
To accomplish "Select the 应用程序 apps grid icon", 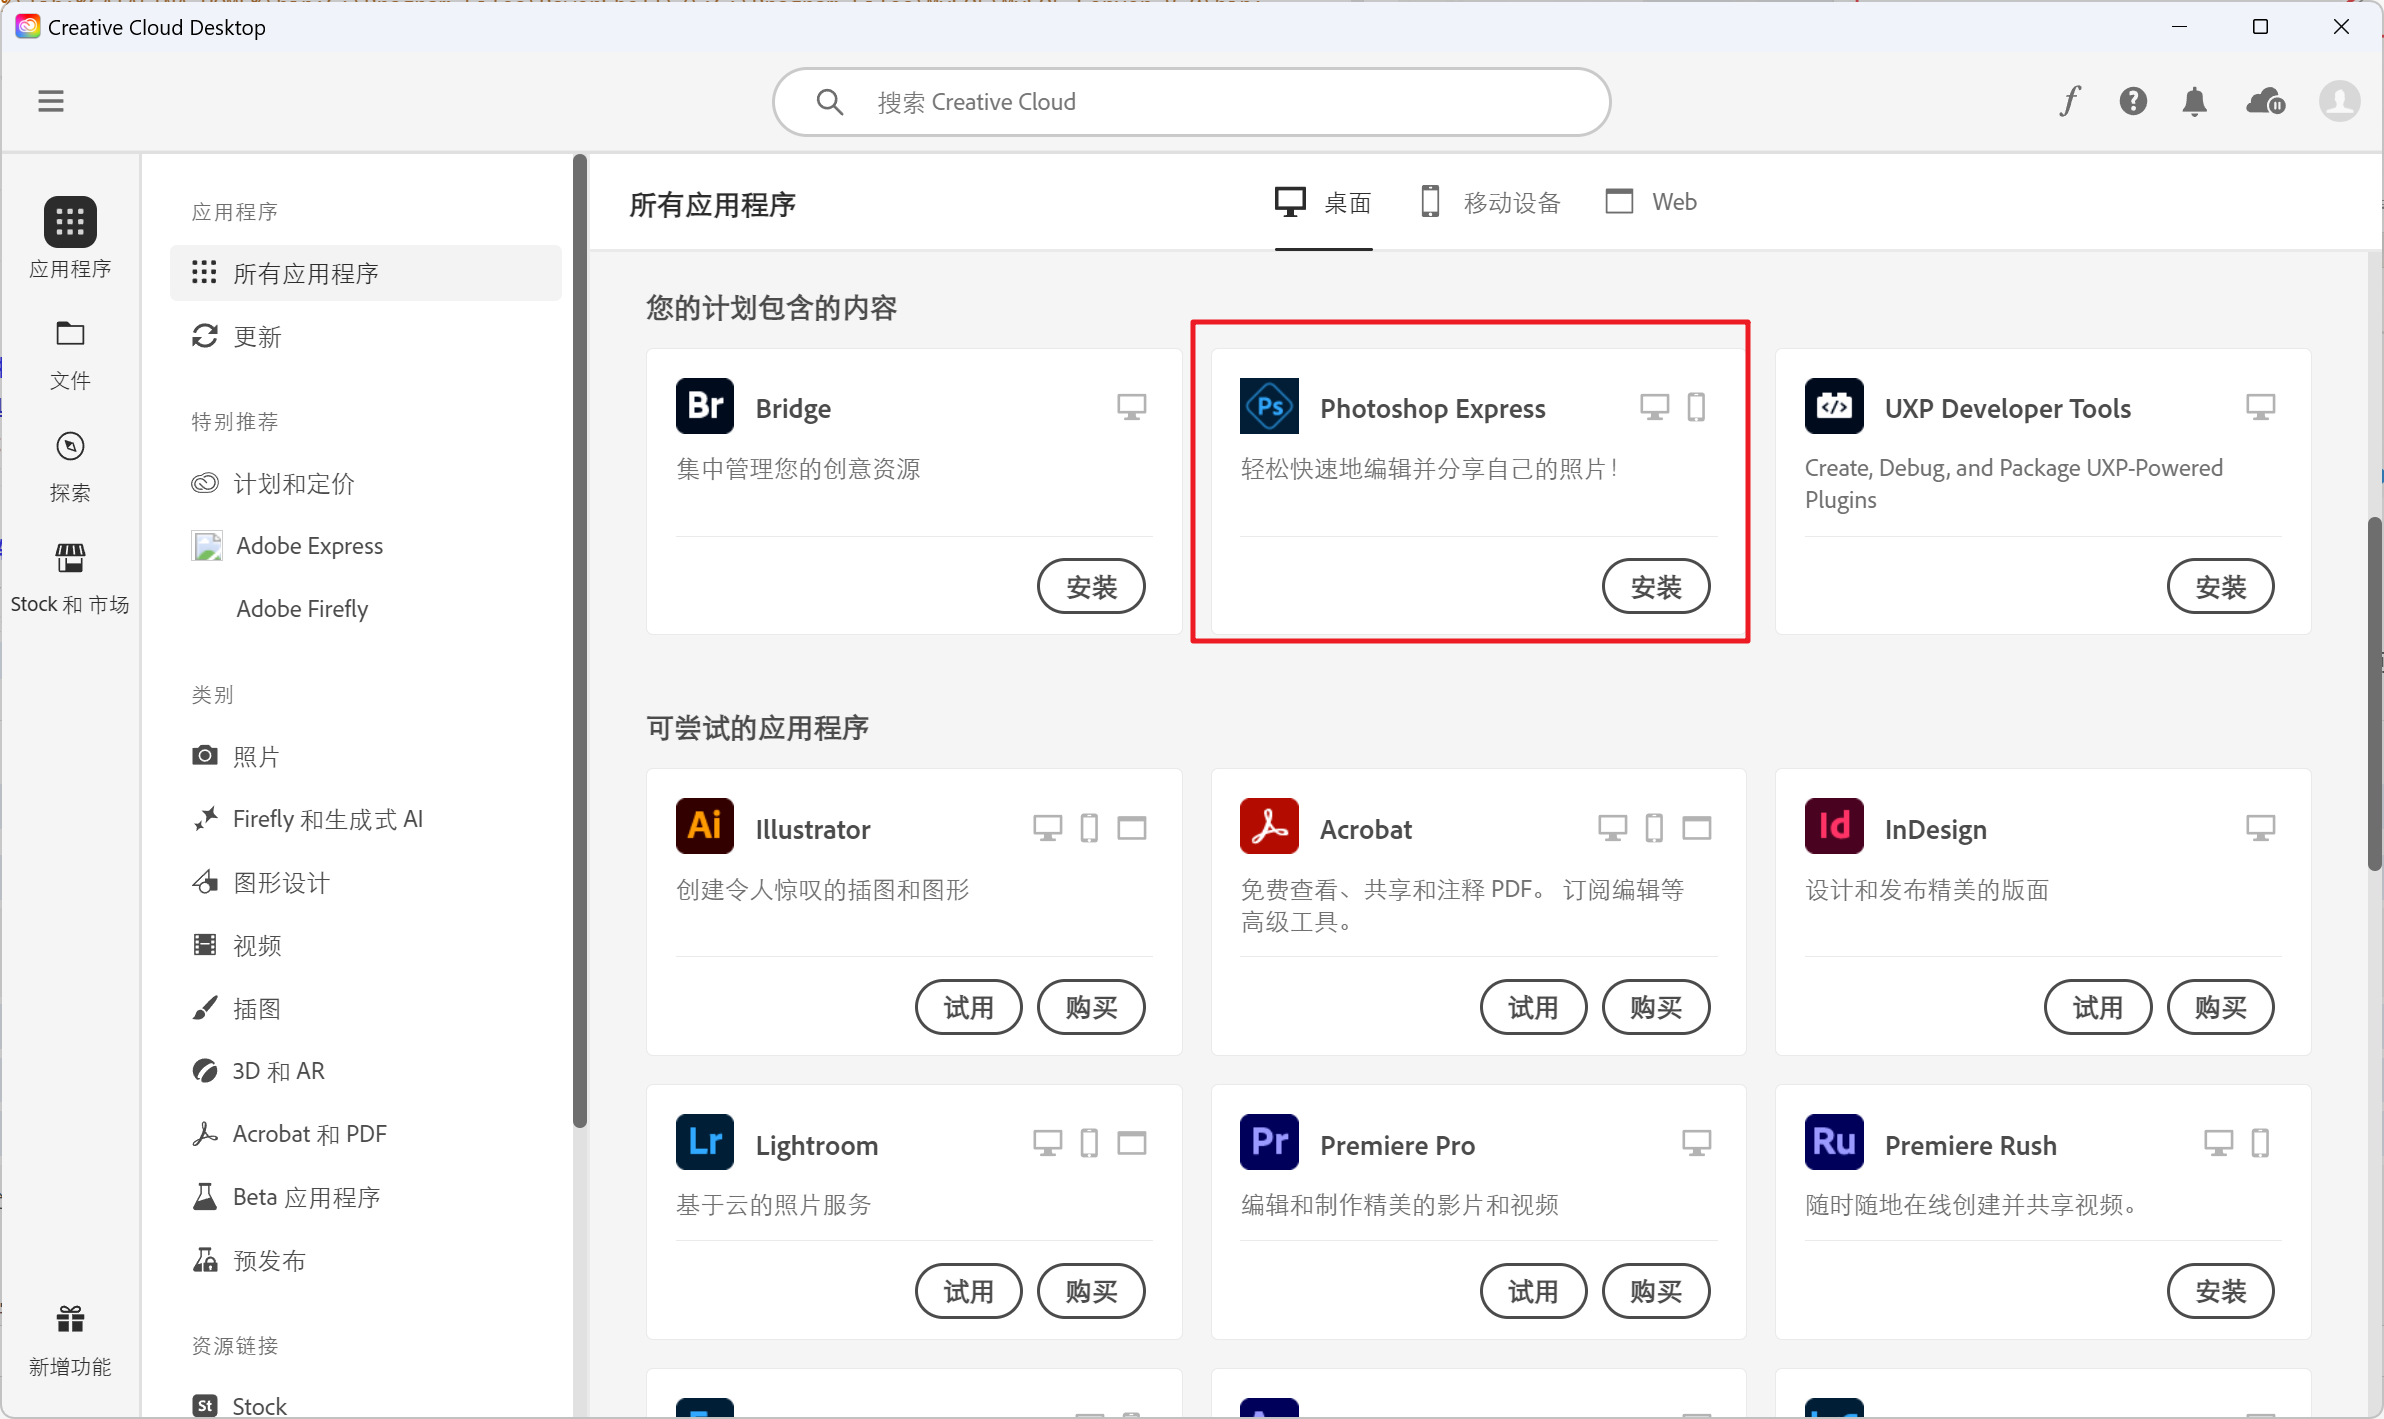I will pyautogui.click(x=70, y=221).
